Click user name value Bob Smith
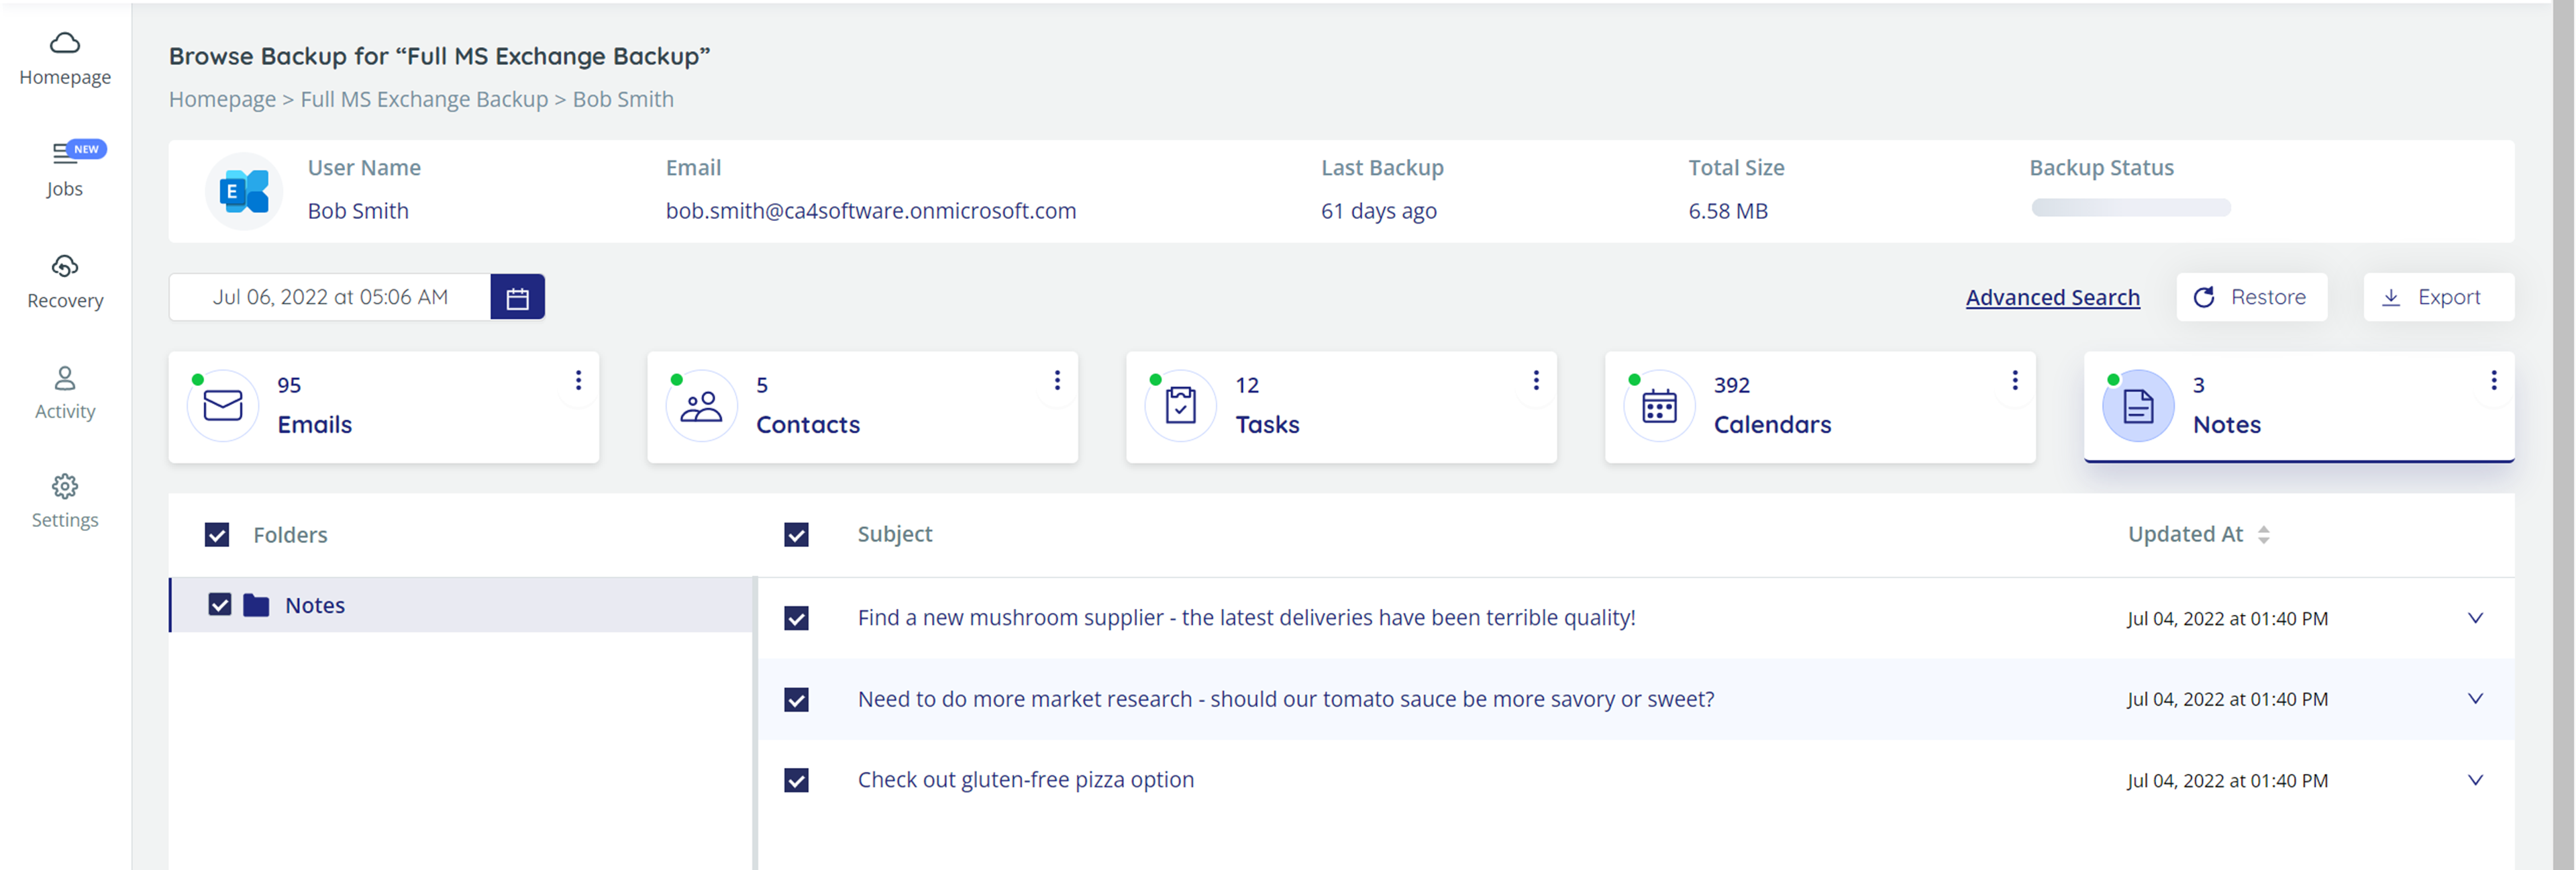The width and height of the screenshot is (2576, 870). point(358,211)
